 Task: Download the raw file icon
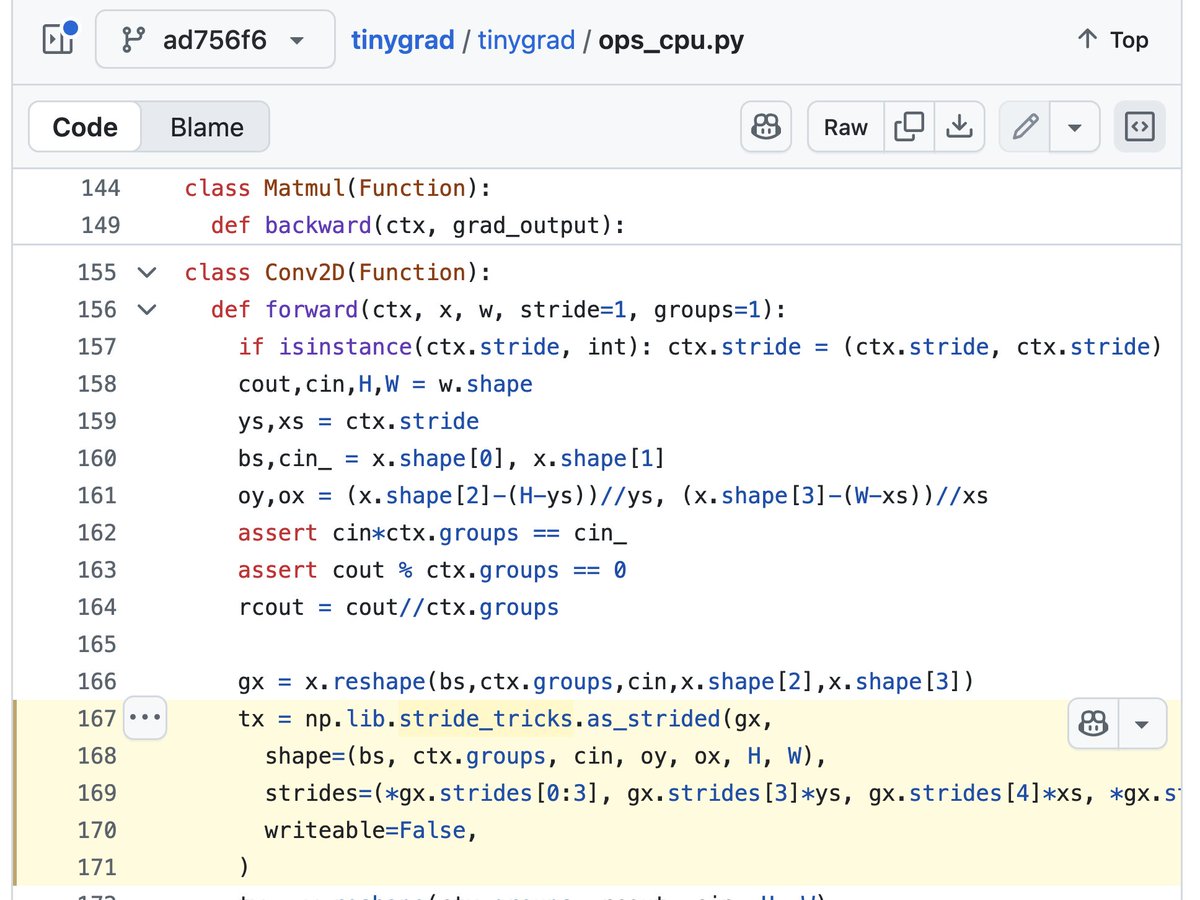[959, 127]
